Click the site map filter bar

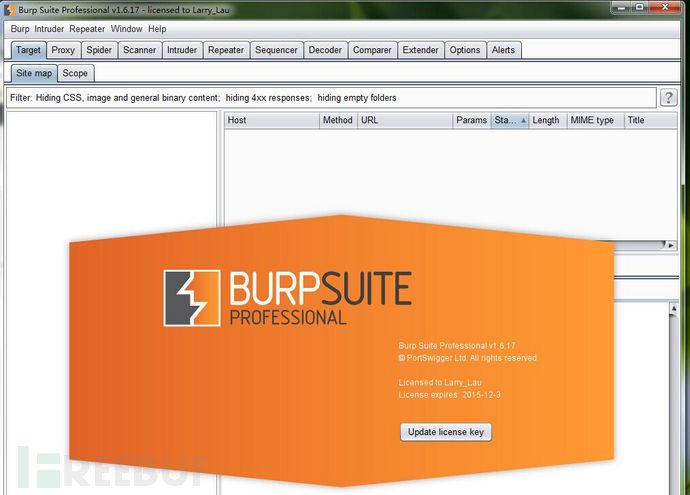[x=331, y=98]
